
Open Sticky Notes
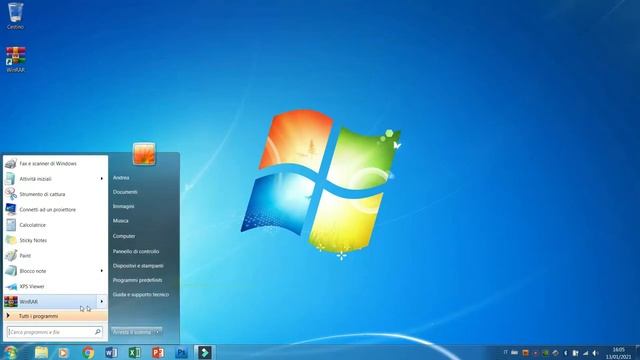tap(55, 240)
